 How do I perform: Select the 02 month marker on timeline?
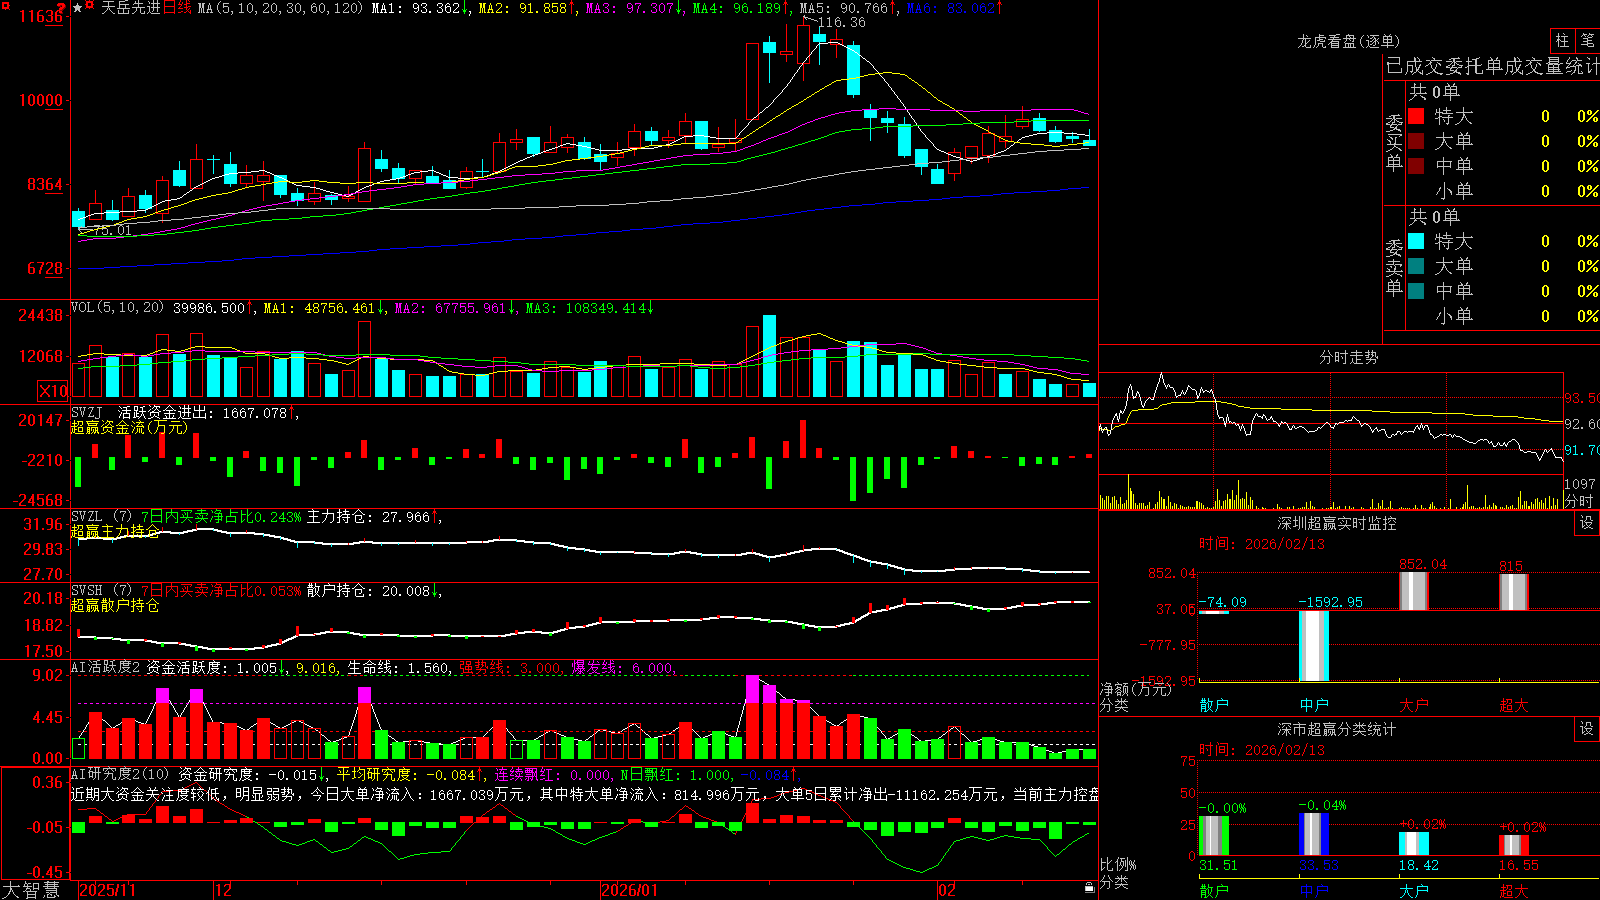947,890
